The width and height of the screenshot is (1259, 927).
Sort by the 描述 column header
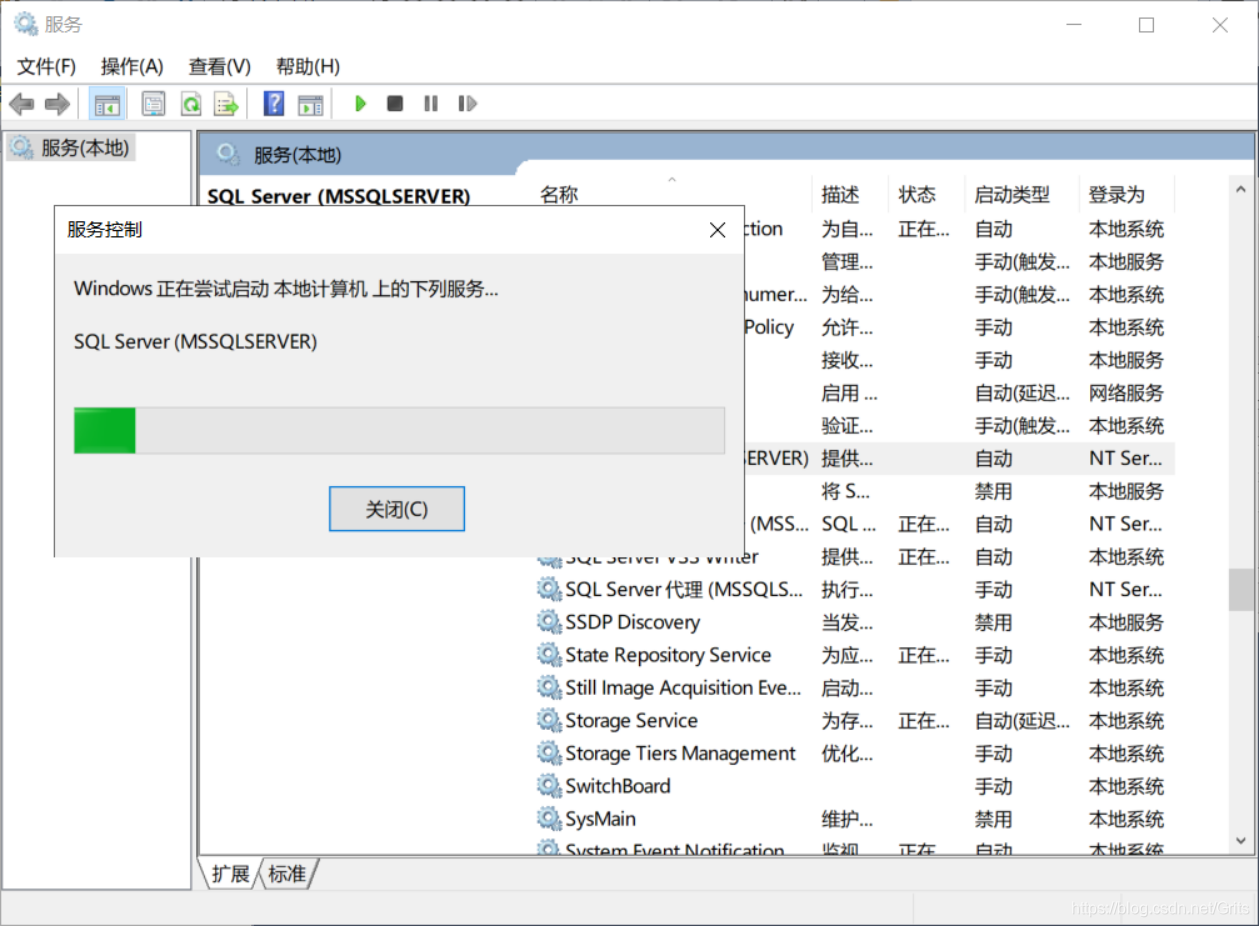(851, 194)
